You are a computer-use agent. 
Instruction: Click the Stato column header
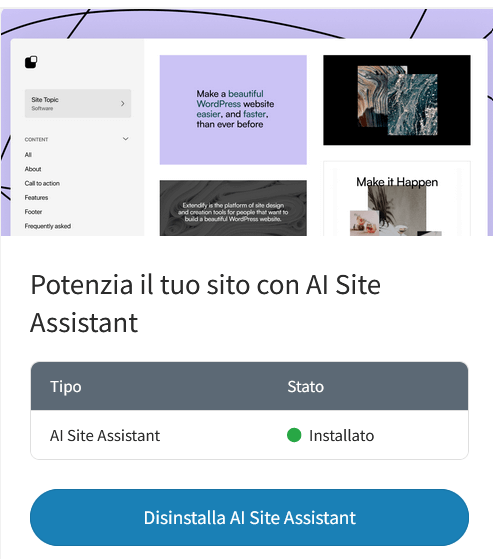[305, 387]
